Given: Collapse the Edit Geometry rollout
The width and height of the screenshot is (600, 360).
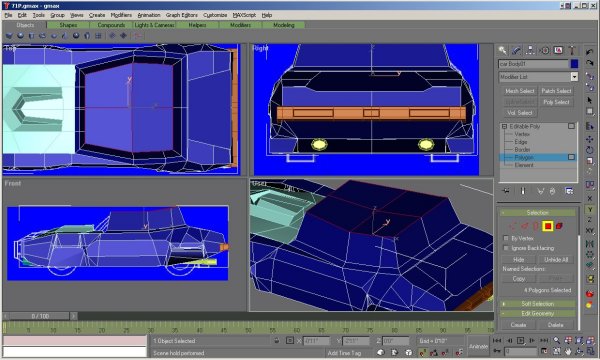Looking at the screenshot, I should [537, 313].
